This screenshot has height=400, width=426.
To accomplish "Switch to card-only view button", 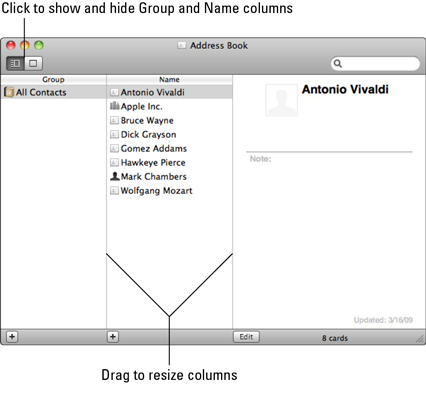I will click(x=33, y=63).
